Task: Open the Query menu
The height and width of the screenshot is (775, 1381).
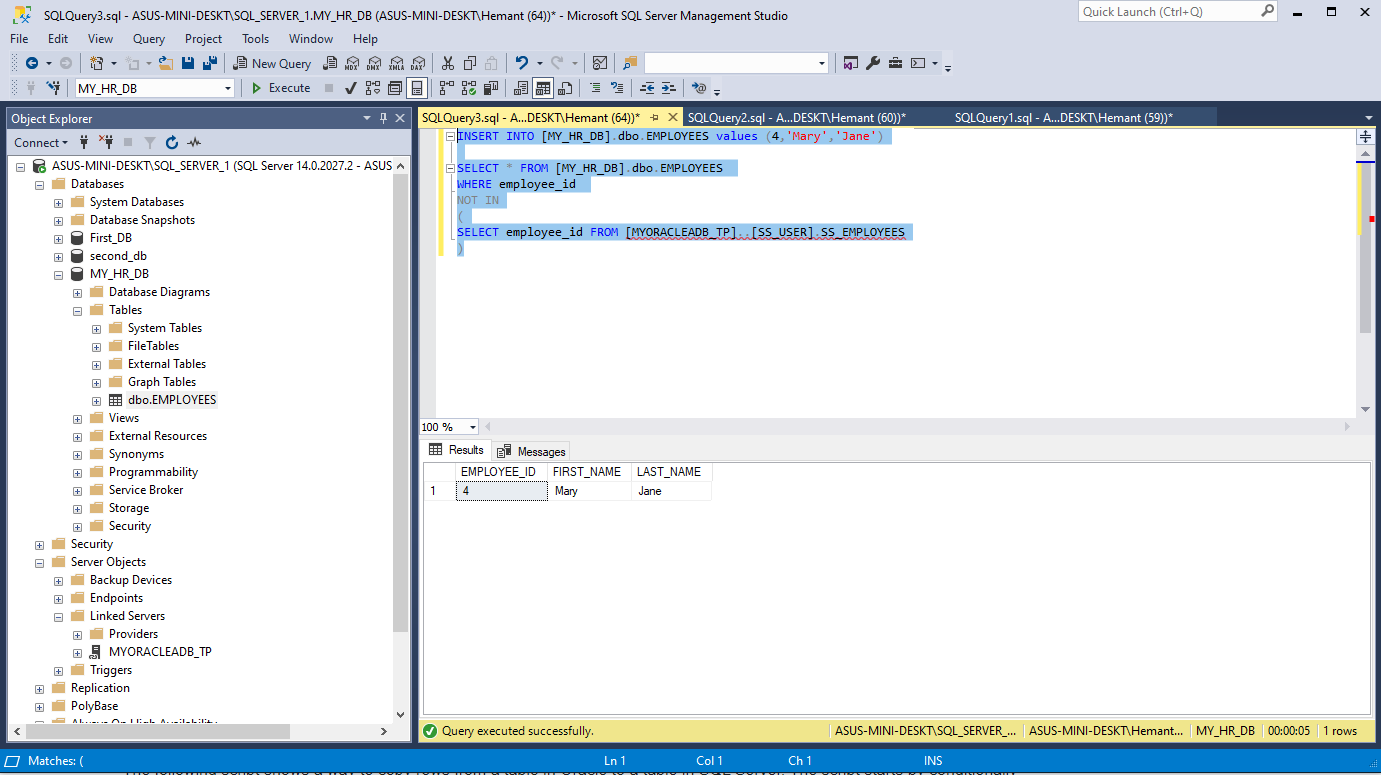Action: [x=149, y=39]
